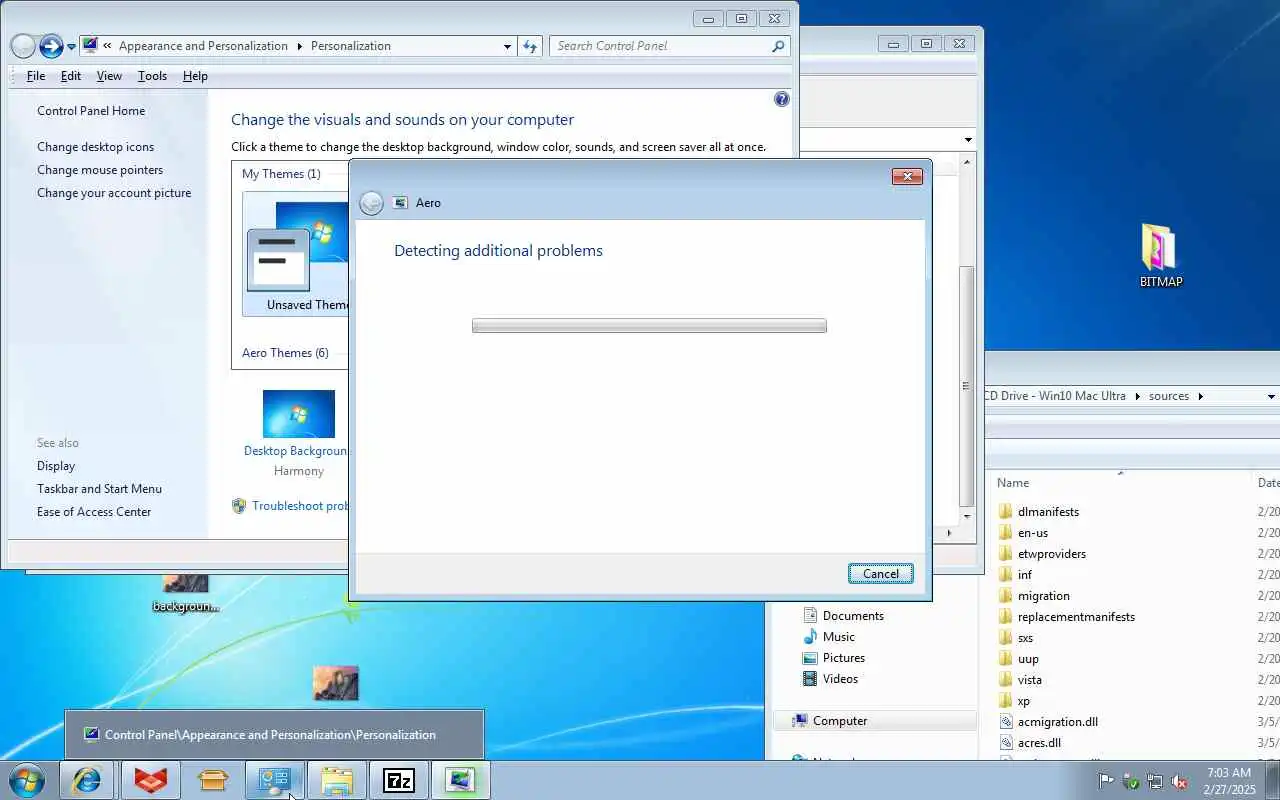Open the Tools menu
The height and width of the screenshot is (800, 1280).
click(x=152, y=76)
